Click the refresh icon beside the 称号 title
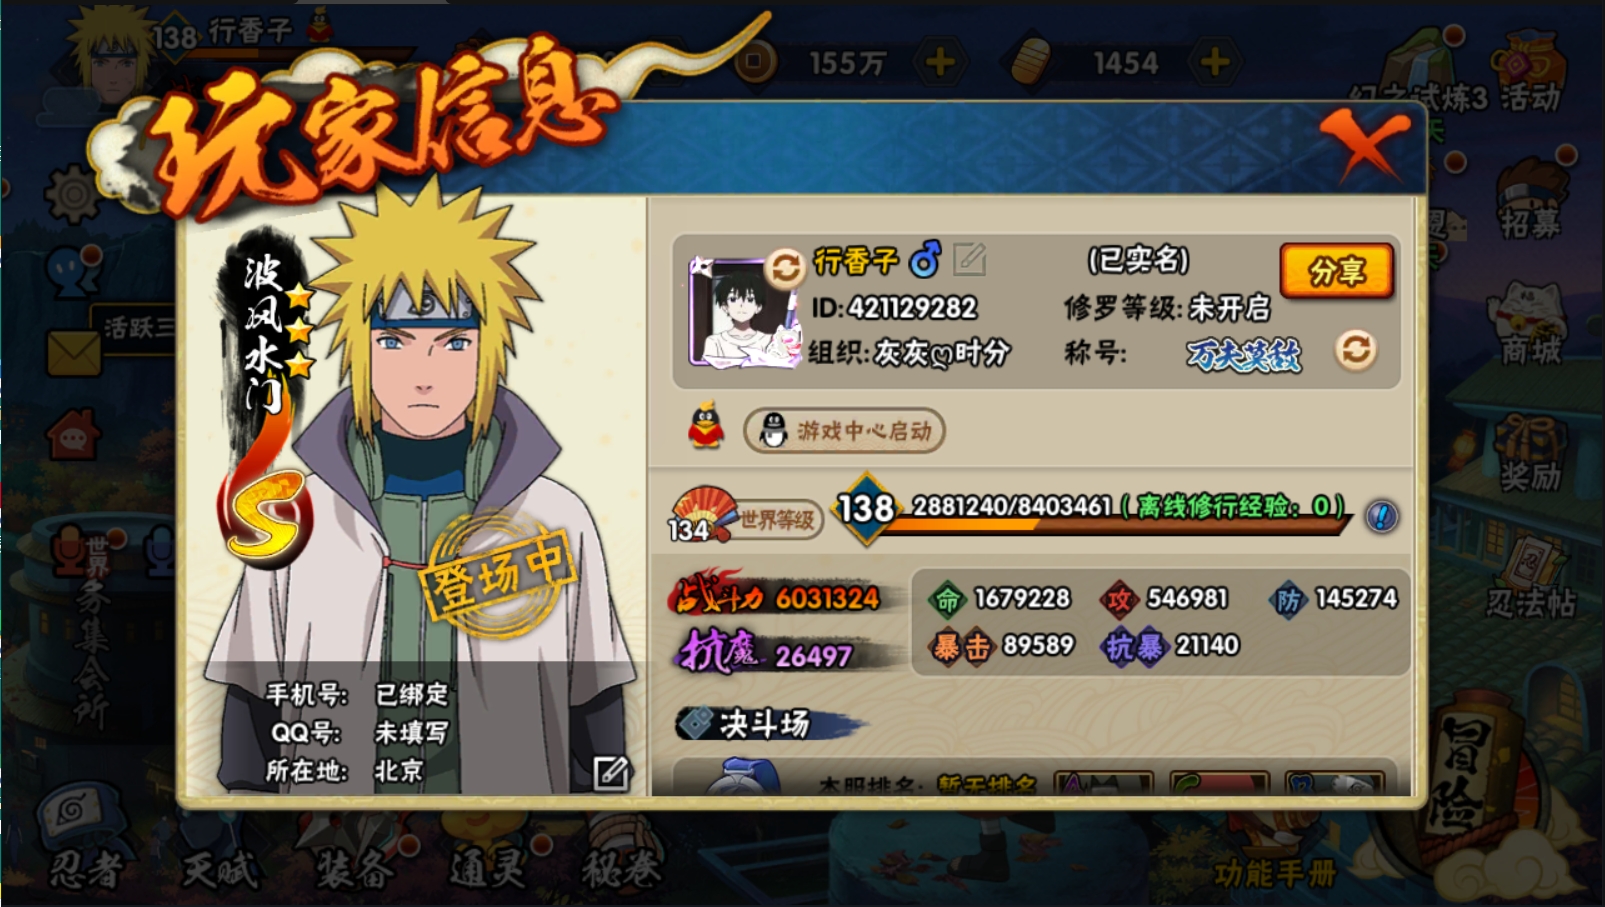The width and height of the screenshot is (1605, 907). [1356, 350]
